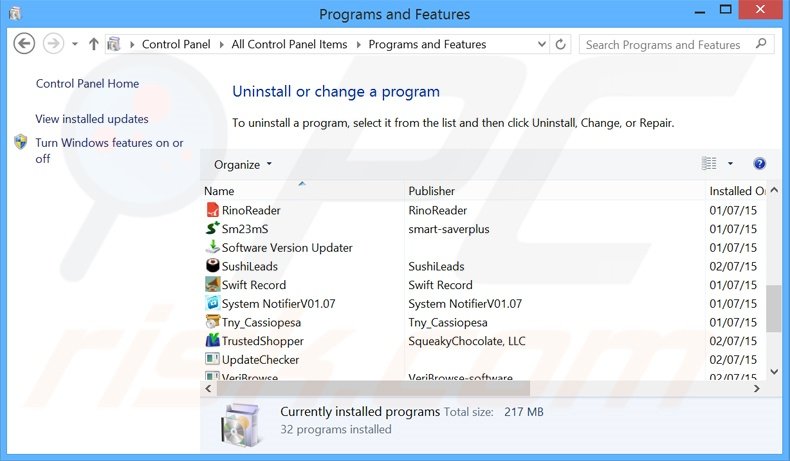
Task: Expand the view options dropdown arrow
Action: 730,164
